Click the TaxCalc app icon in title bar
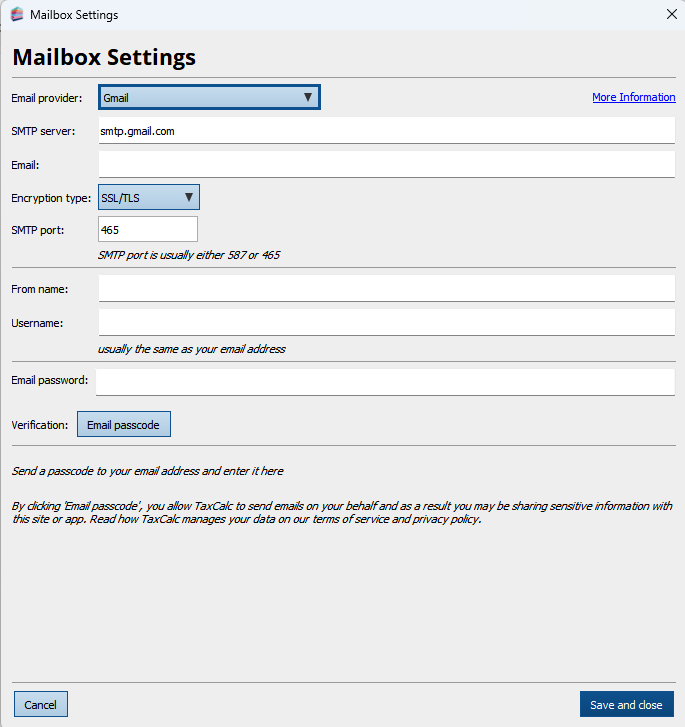Viewport: 685px width, 727px height. tap(16, 15)
